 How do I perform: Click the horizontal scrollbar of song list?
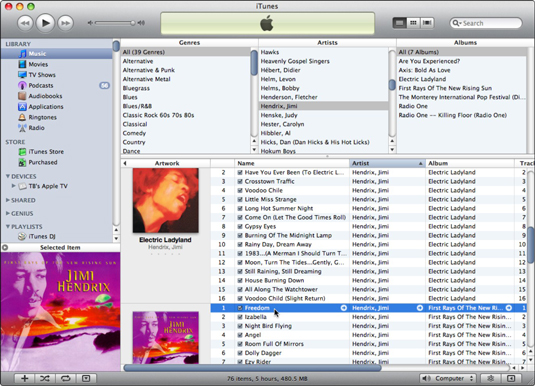click(x=252, y=368)
